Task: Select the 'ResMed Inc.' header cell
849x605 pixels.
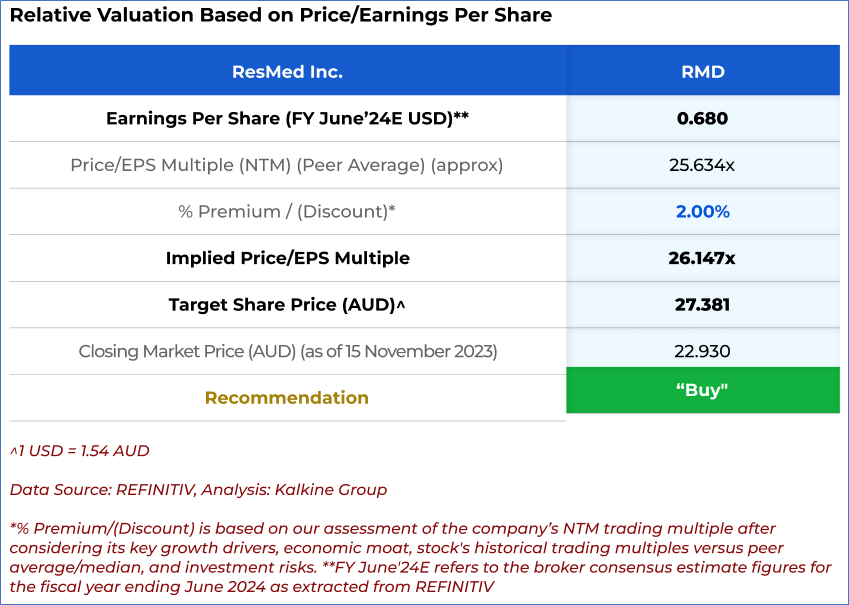Action: [287, 72]
